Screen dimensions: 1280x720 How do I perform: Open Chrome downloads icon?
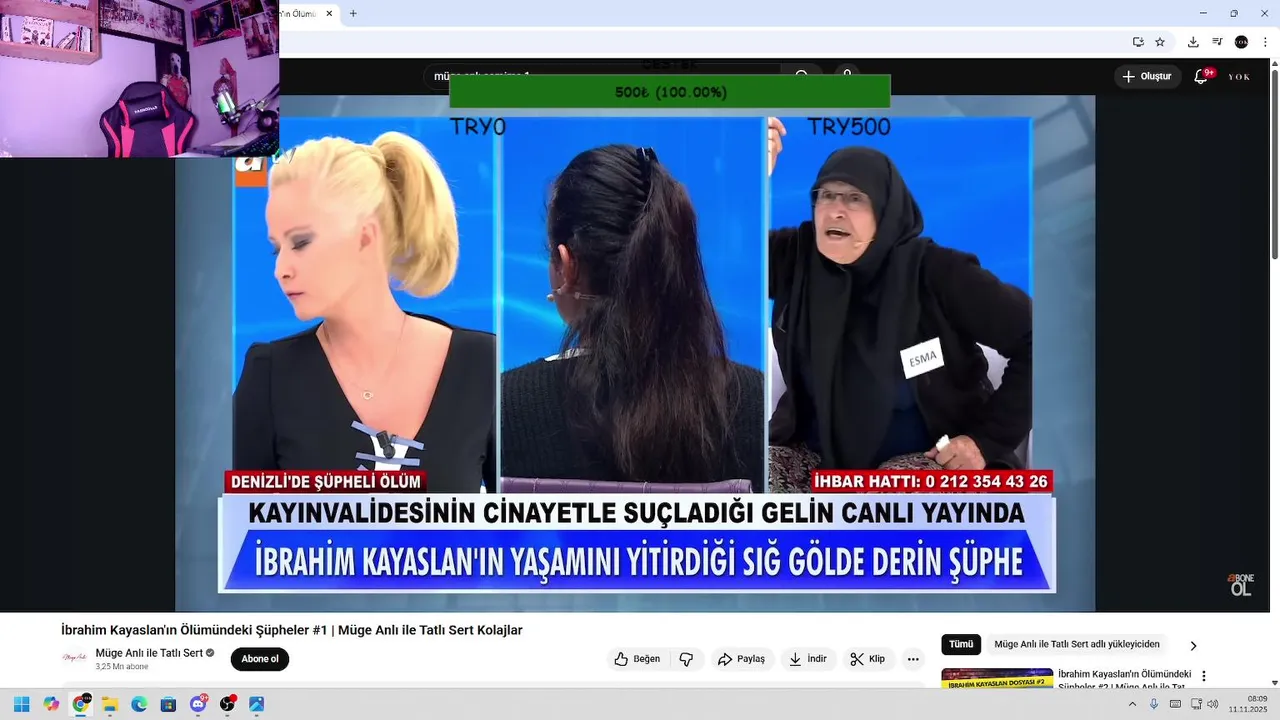tap(1193, 42)
